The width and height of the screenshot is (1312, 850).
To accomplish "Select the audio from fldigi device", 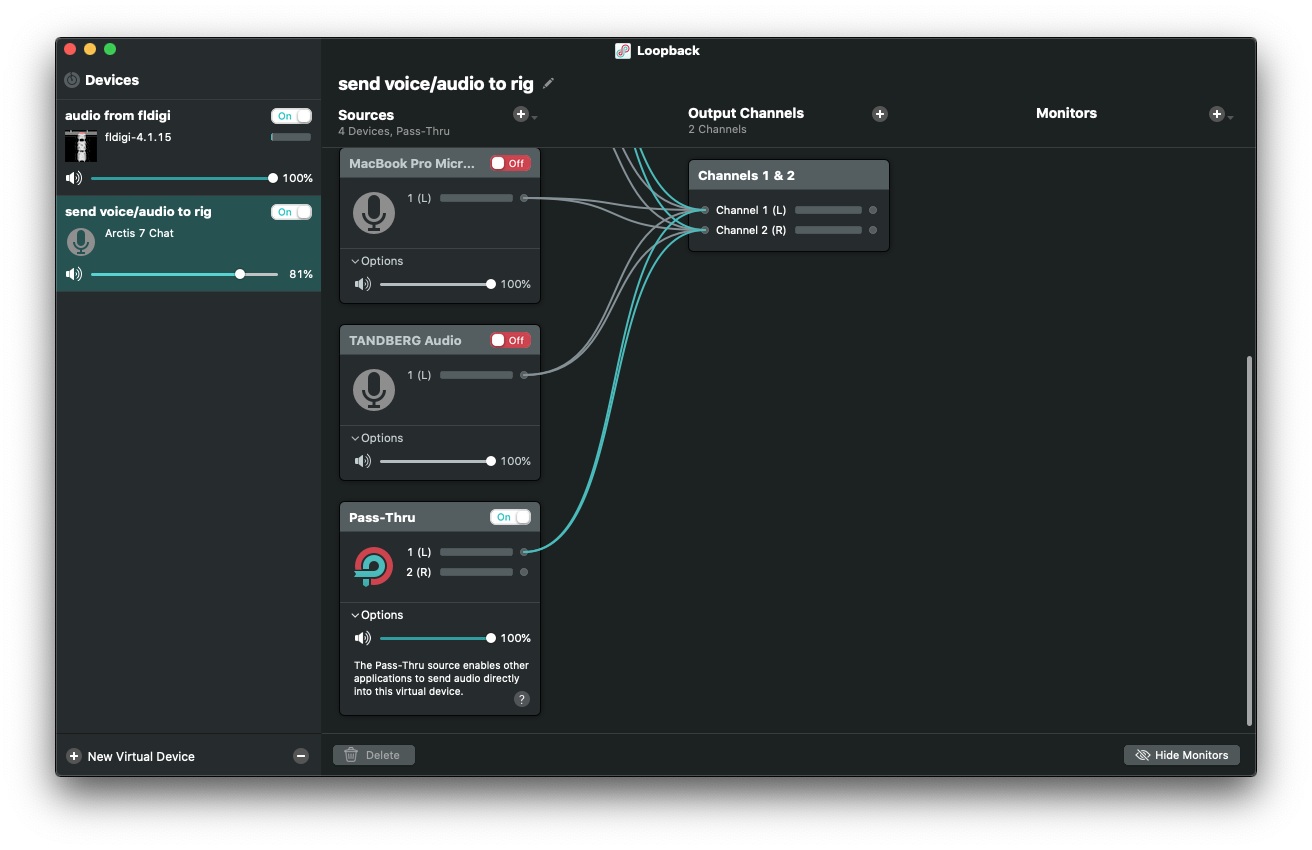I will 160,116.
